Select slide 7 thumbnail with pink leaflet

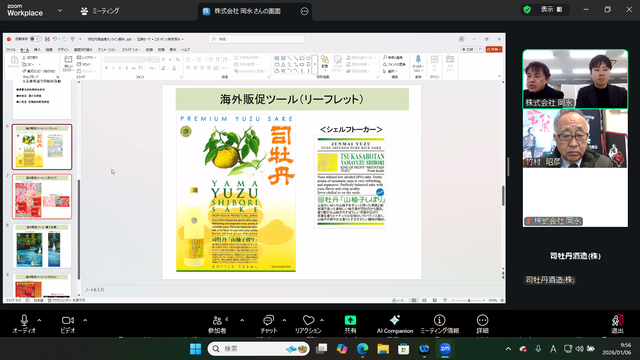click(42, 197)
